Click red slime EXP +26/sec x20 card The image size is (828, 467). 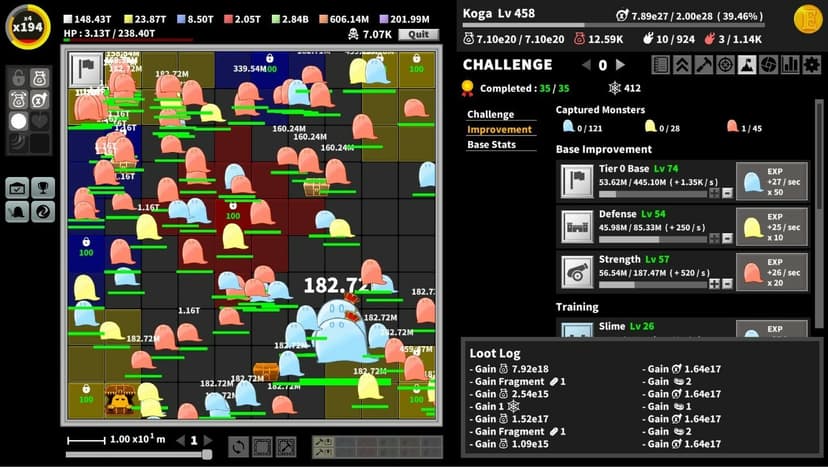(772, 272)
